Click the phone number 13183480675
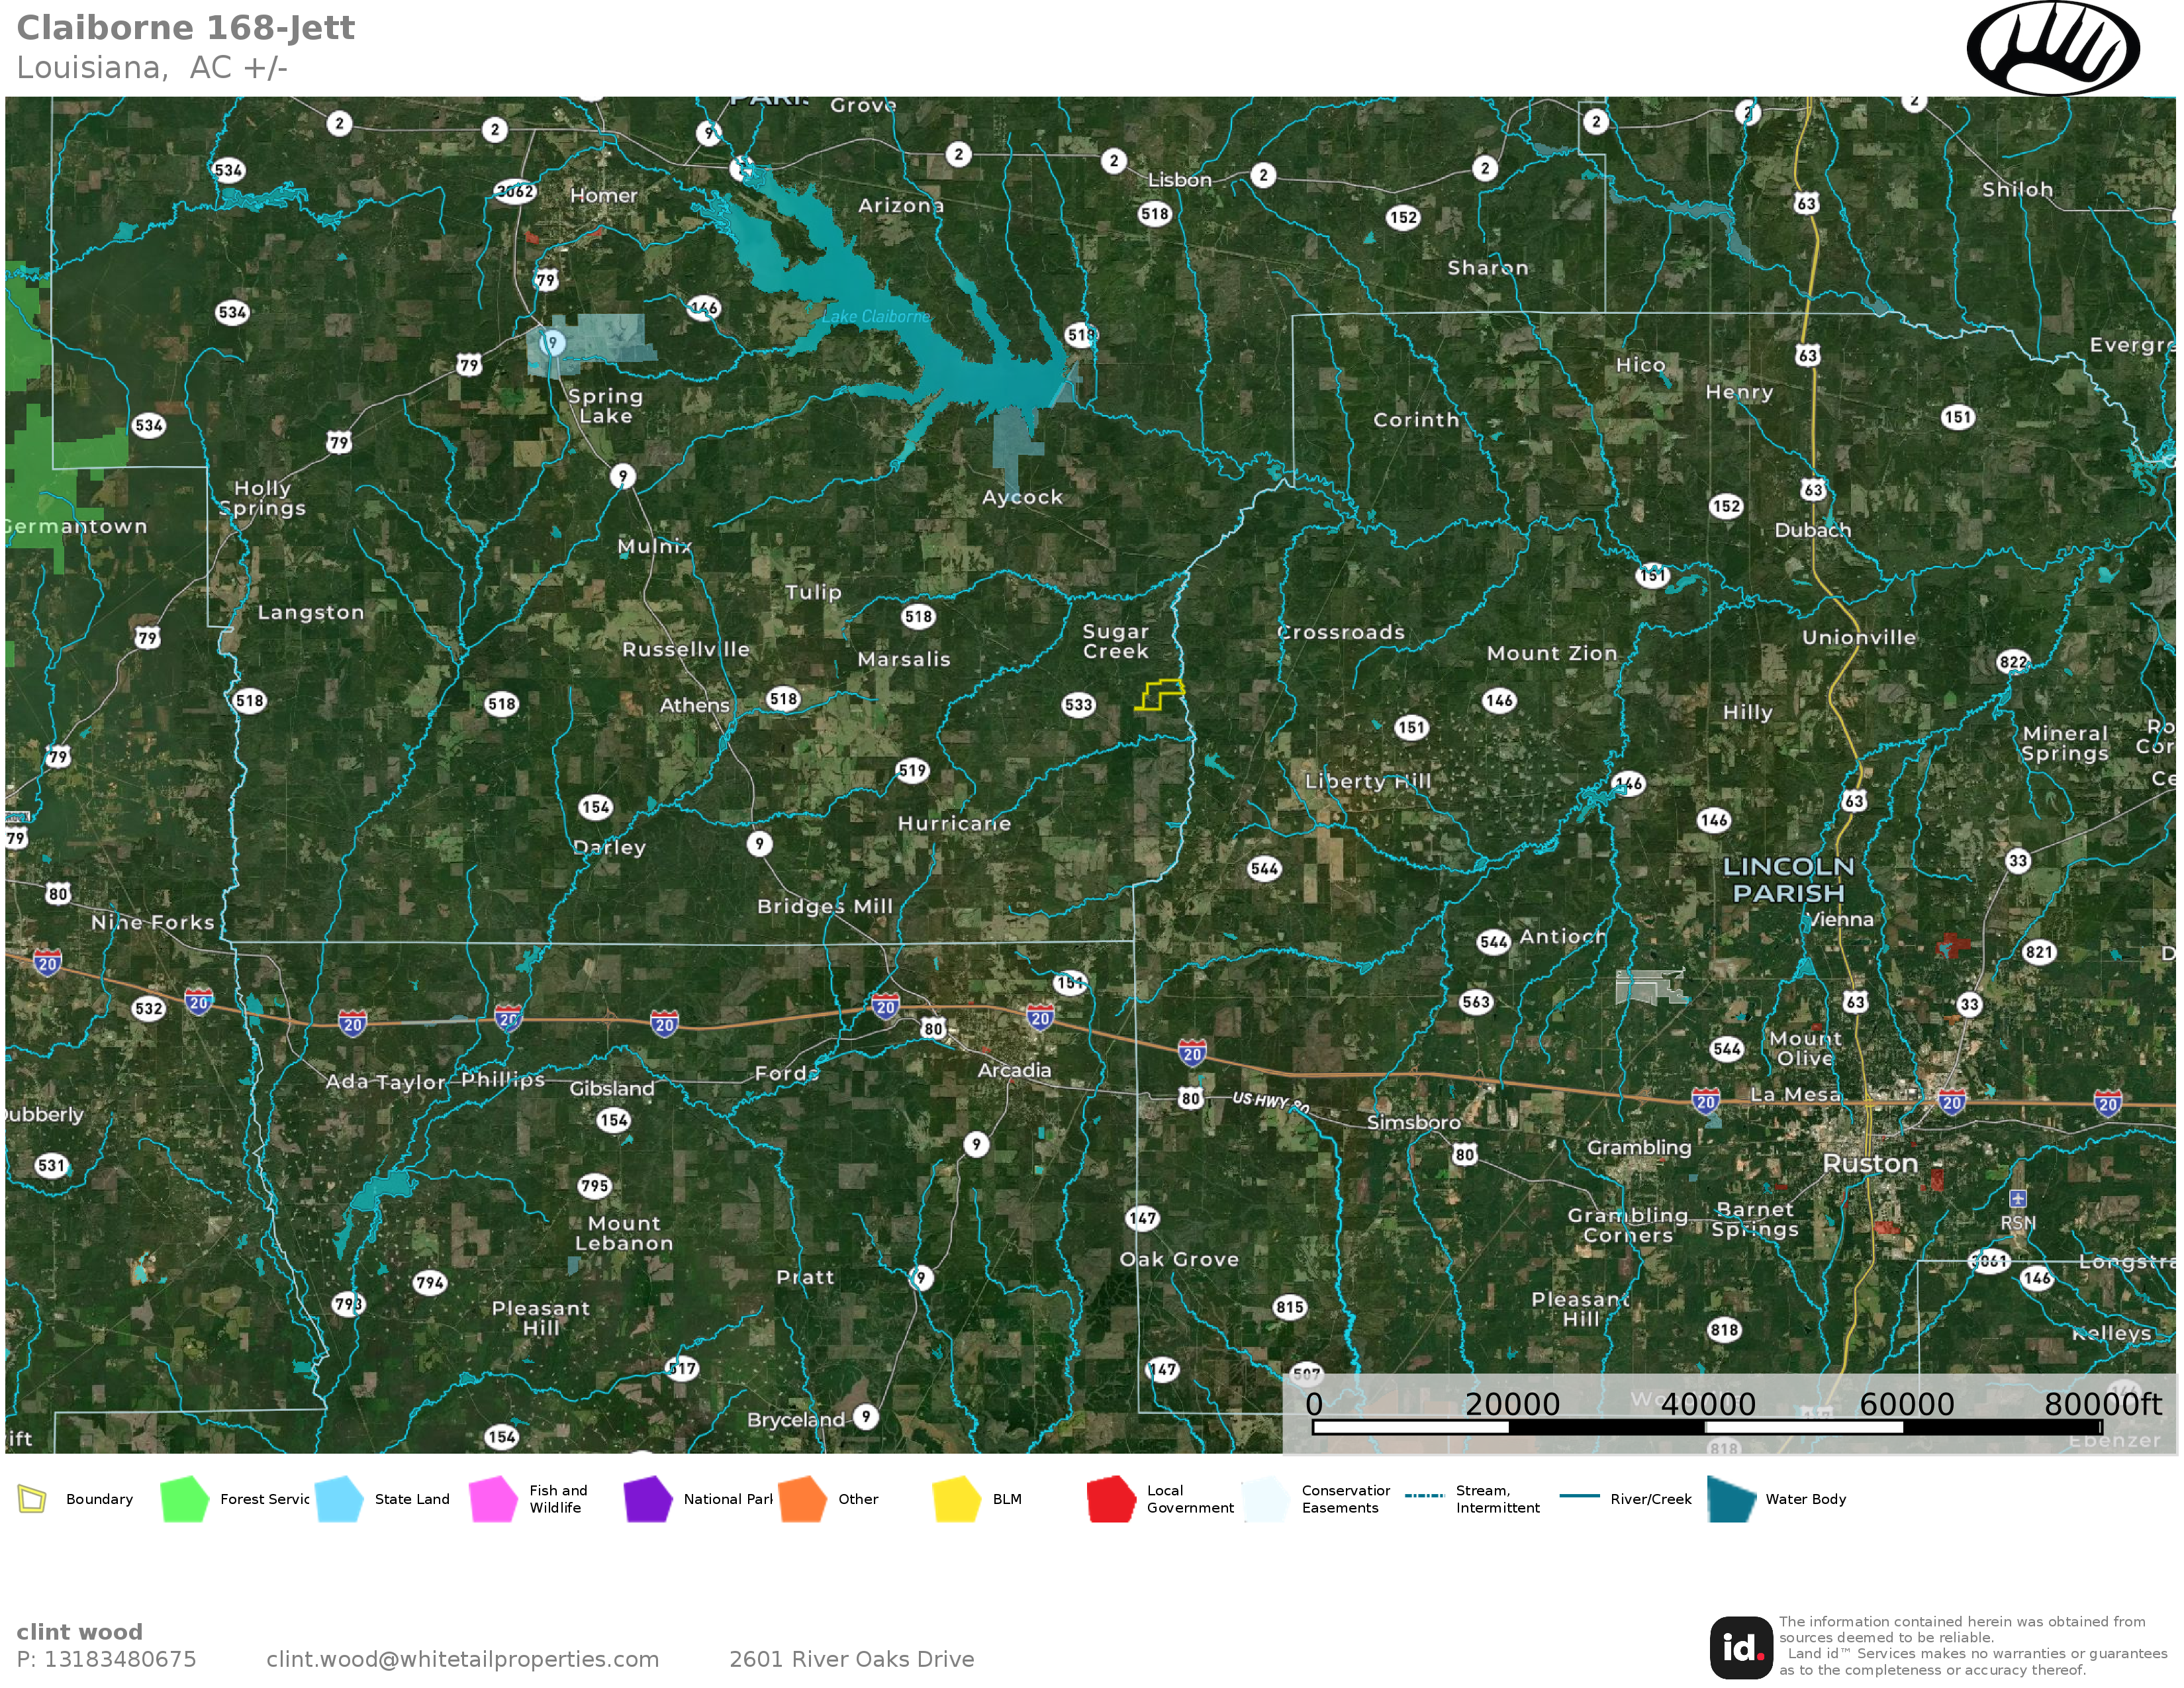 click(x=119, y=1659)
